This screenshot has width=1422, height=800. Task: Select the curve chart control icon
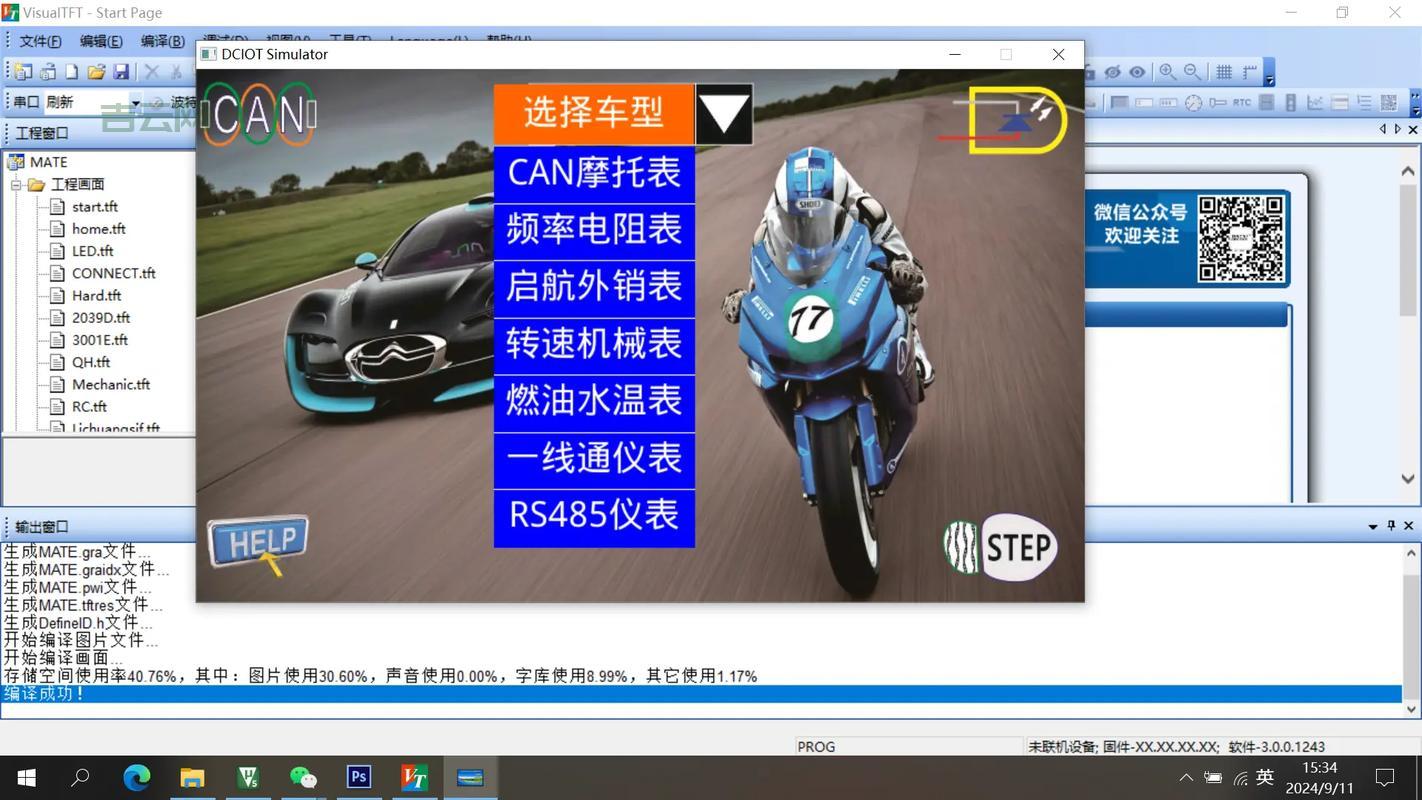[x=1315, y=102]
